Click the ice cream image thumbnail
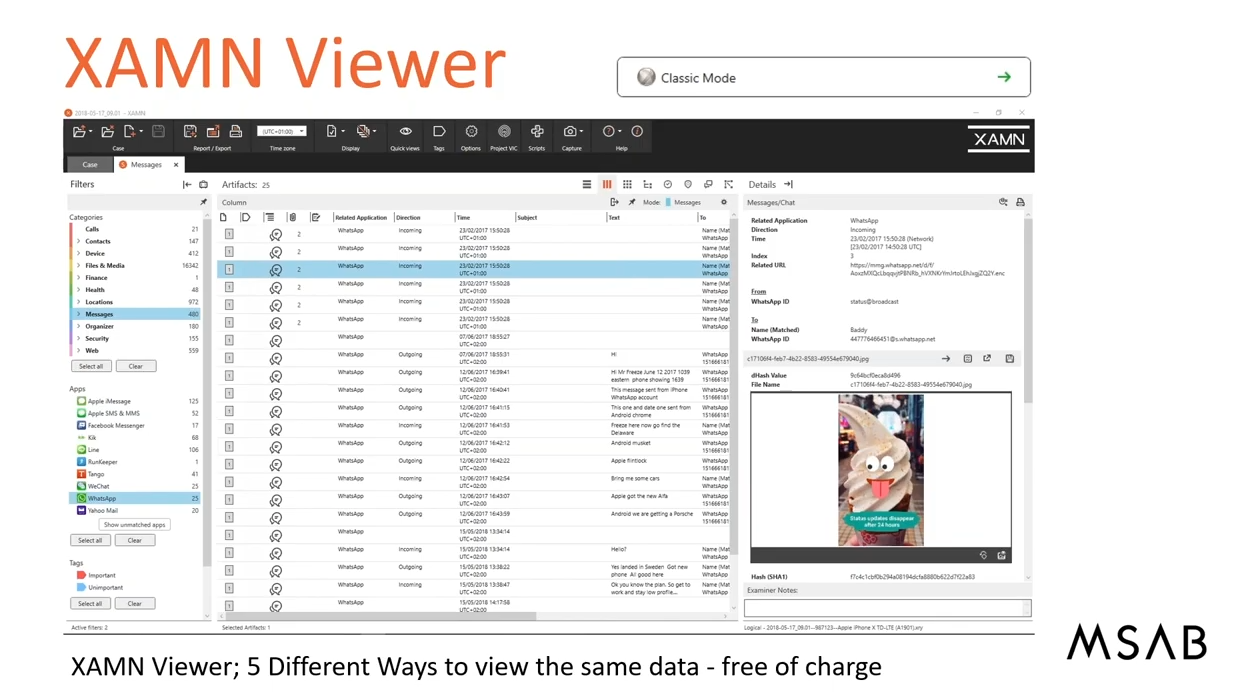The width and height of the screenshot is (1240, 694). click(x=880, y=470)
